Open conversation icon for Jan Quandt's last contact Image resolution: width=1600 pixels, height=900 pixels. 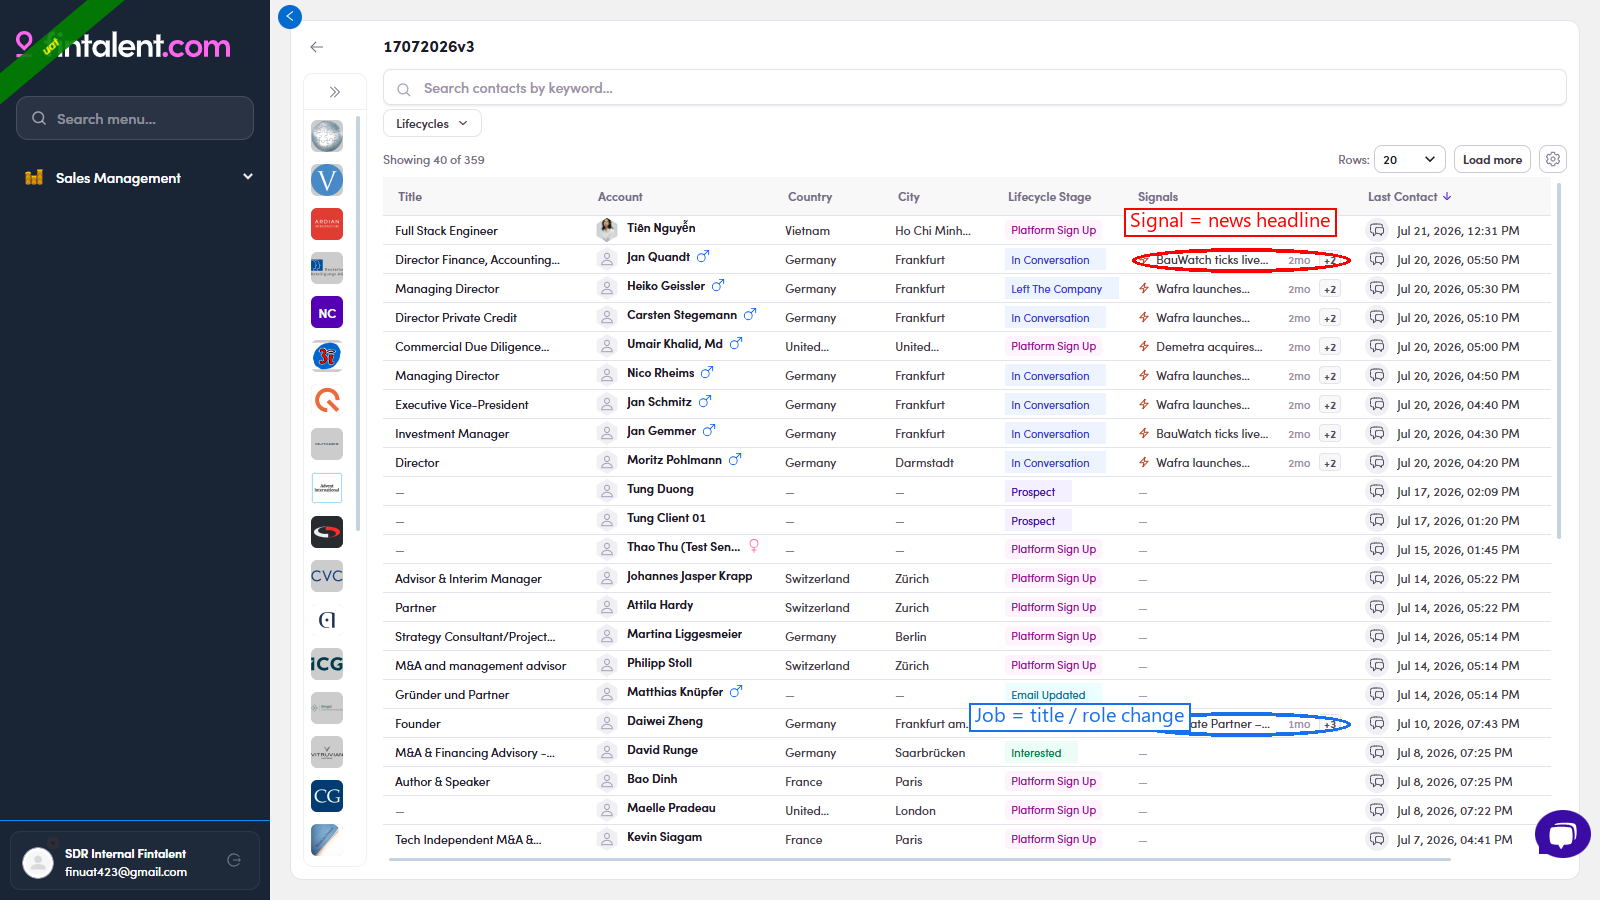click(x=1377, y=260)
